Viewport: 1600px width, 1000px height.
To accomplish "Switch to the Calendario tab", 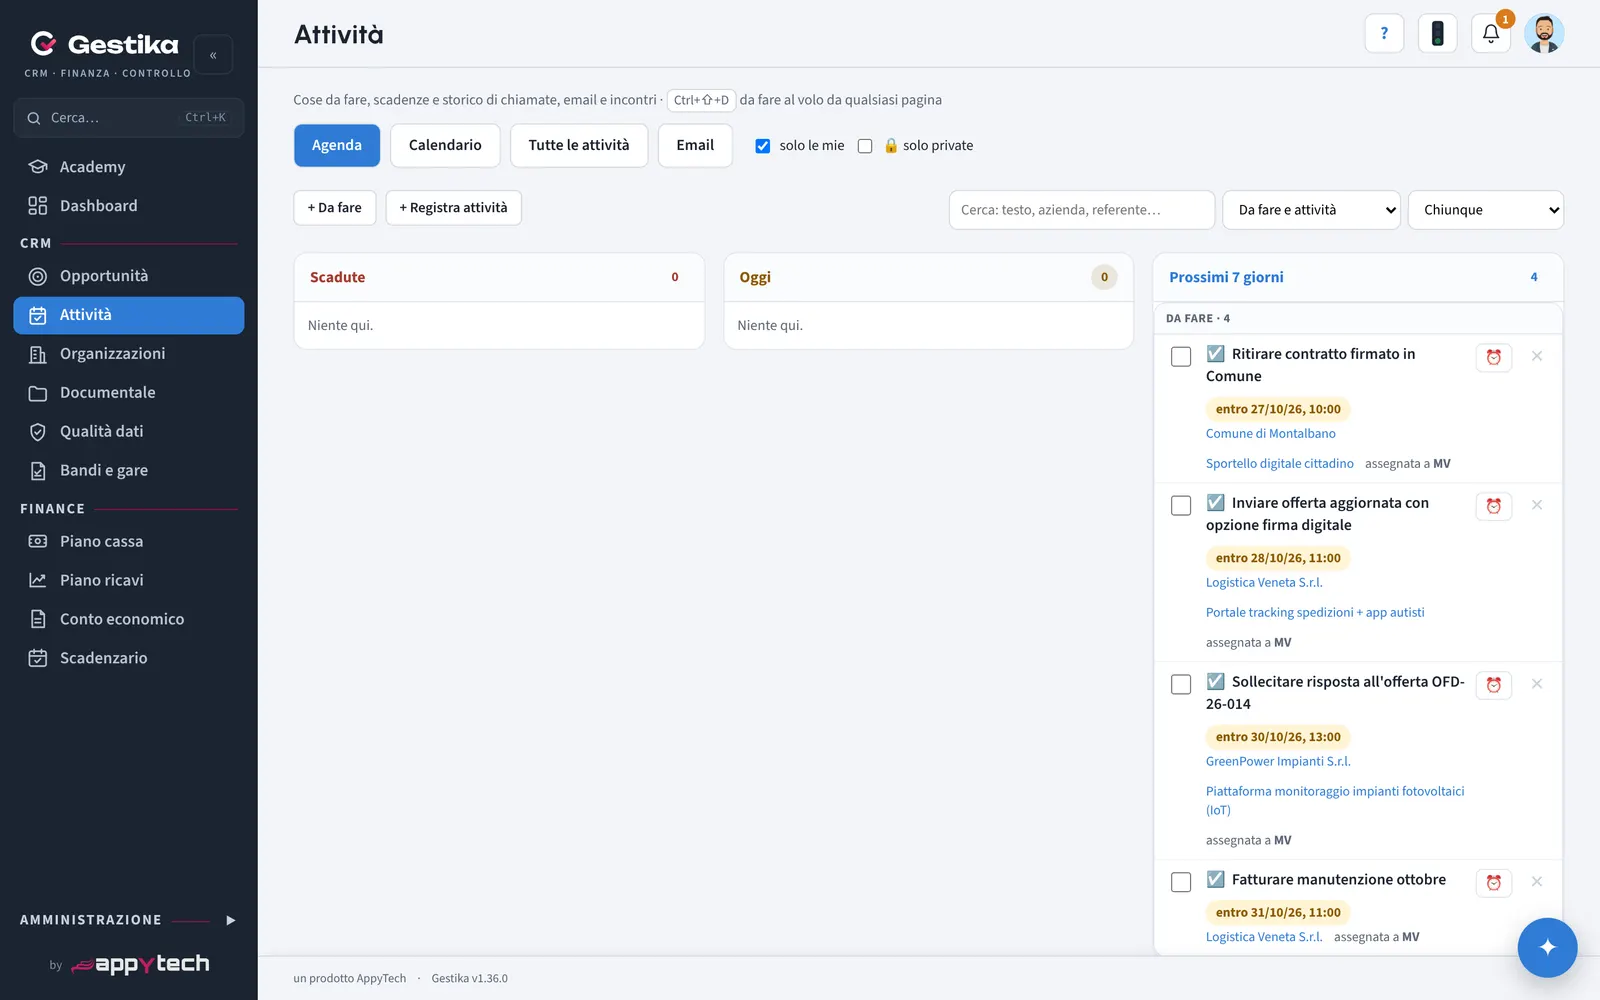I will click(445, 146).
